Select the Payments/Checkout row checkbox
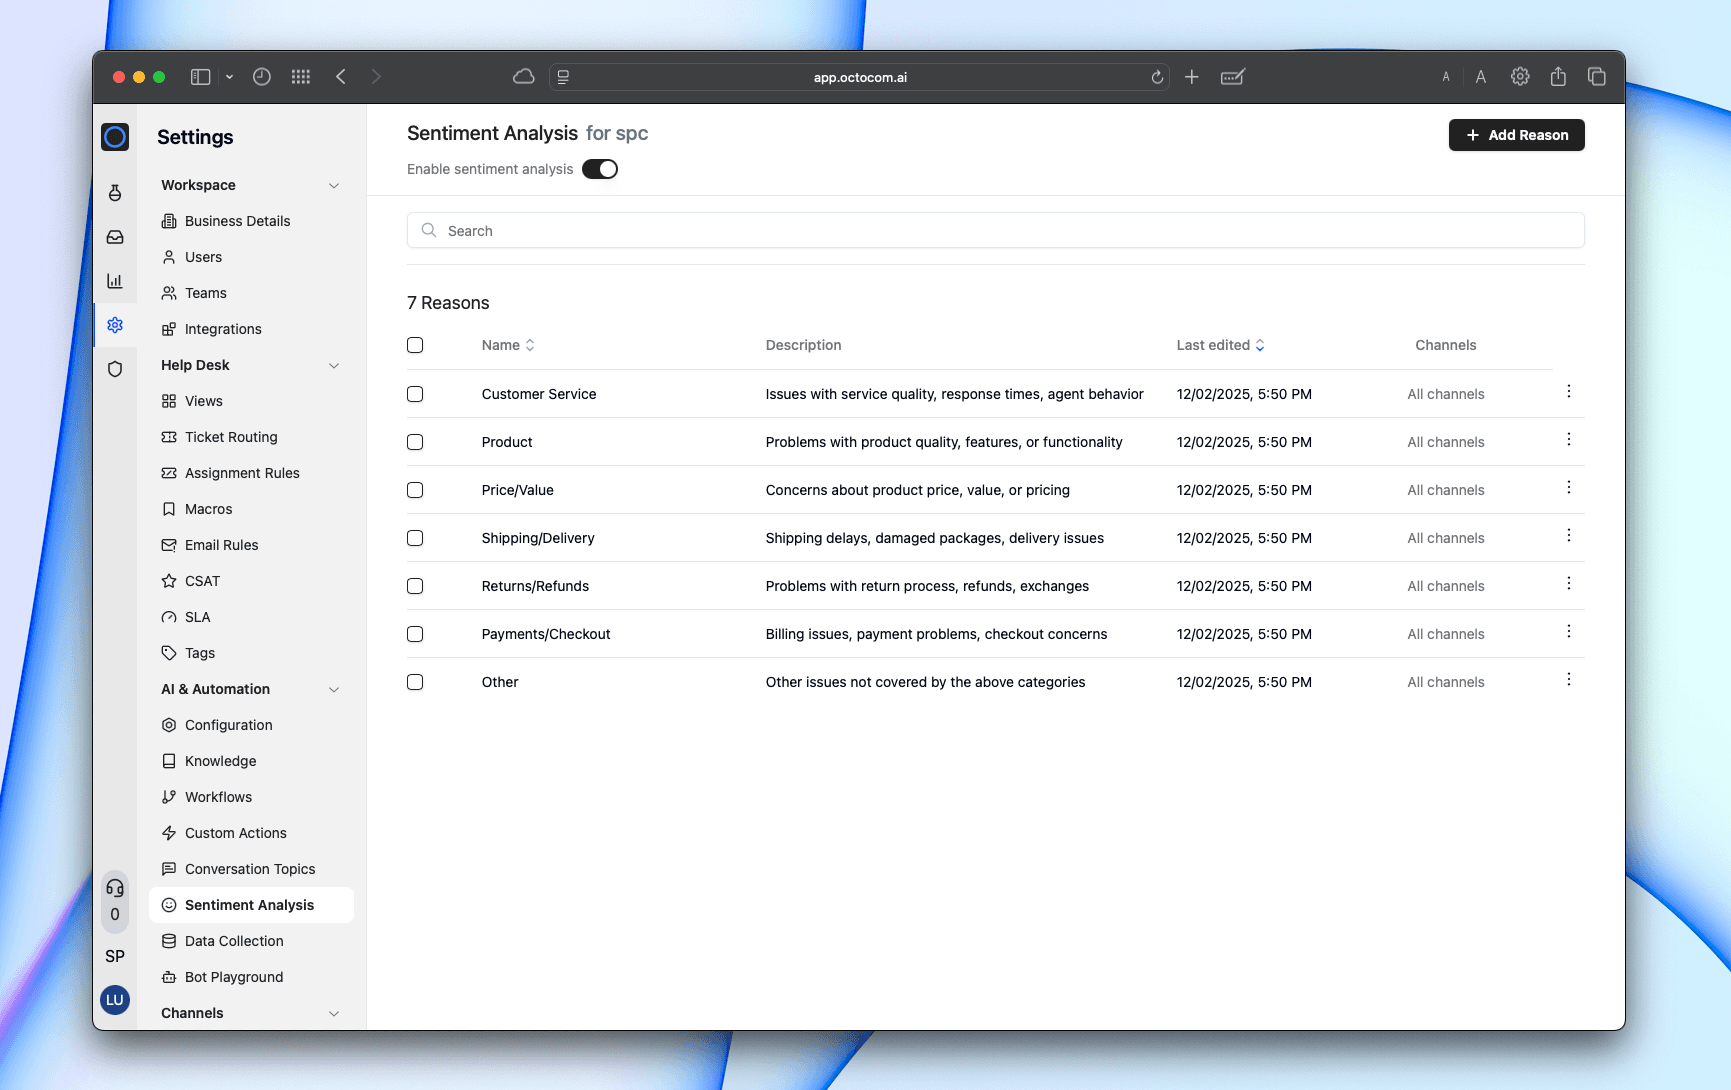Image resolution: width=1731 pixels, height=1090 pixels. pos(415,634)
